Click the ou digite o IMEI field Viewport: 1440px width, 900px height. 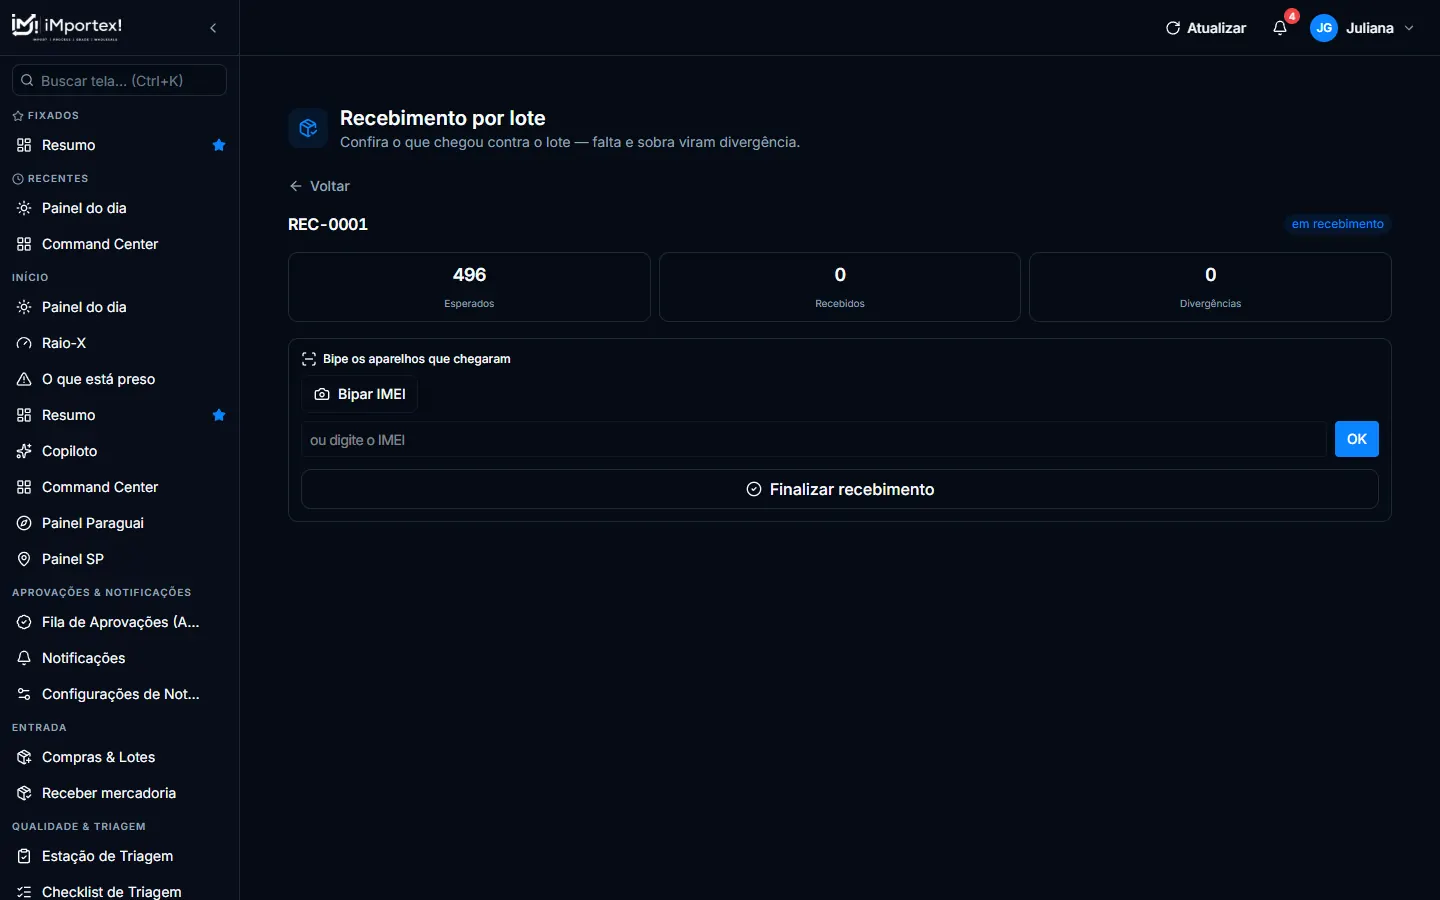pos(813,439)
